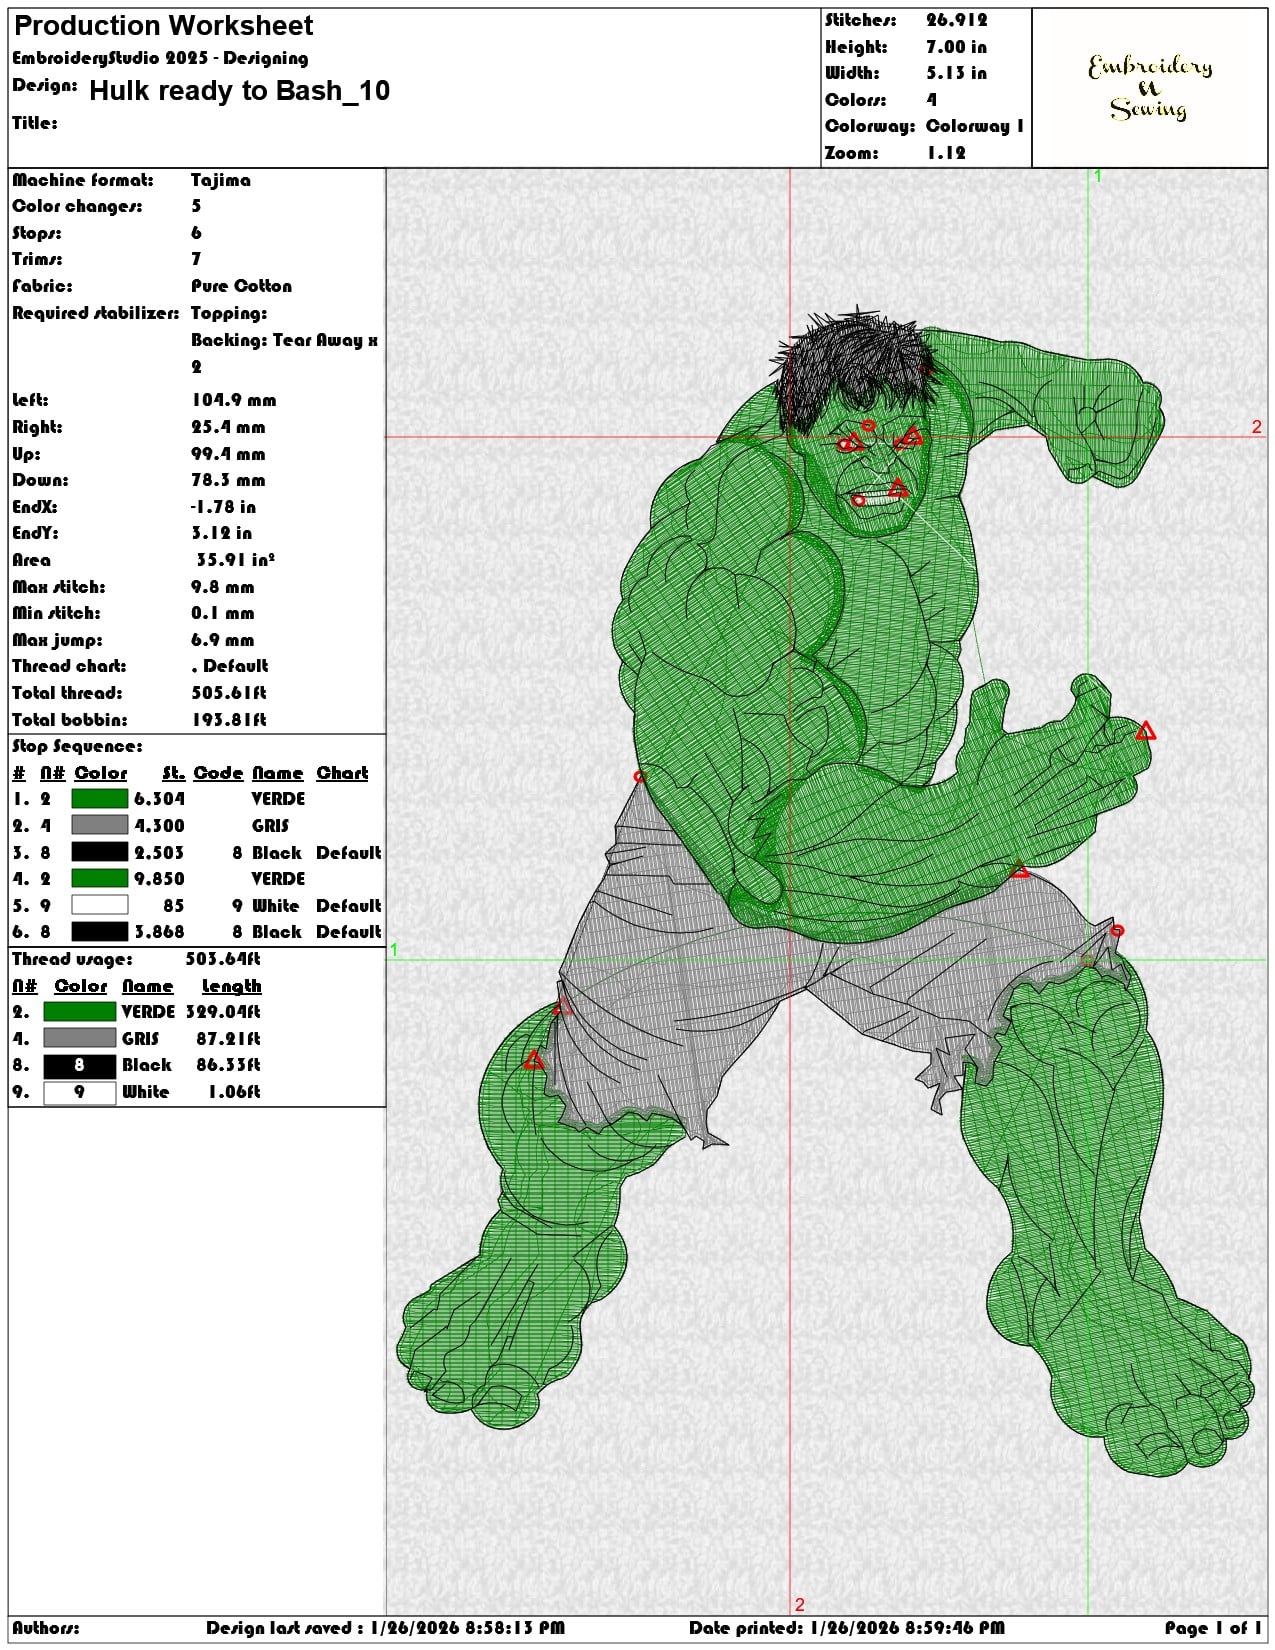Click the VERDE length 329.04ft
Viewport: 1275px width, 1650px height.
pyautogui.click(x=224, y=1012)
